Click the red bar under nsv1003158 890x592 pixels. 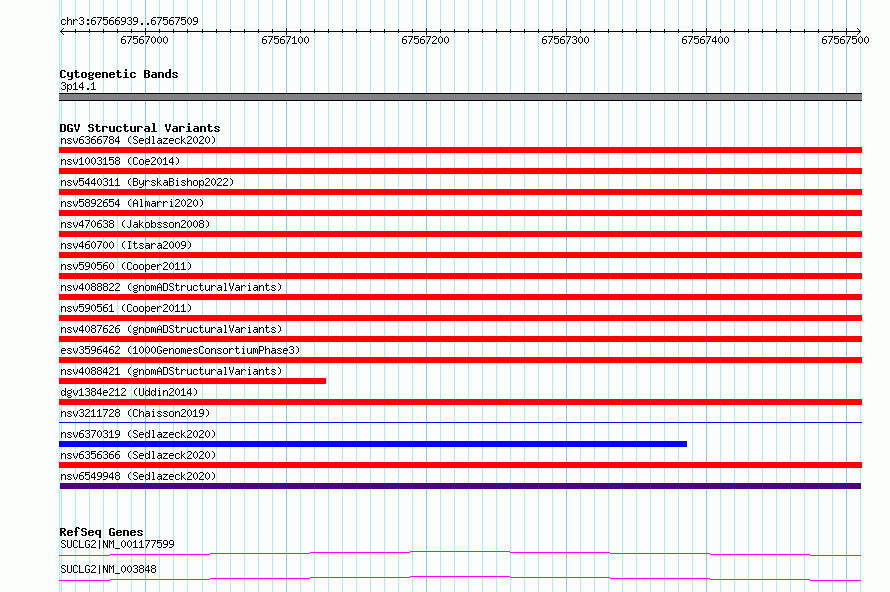[x=460, y=171]
